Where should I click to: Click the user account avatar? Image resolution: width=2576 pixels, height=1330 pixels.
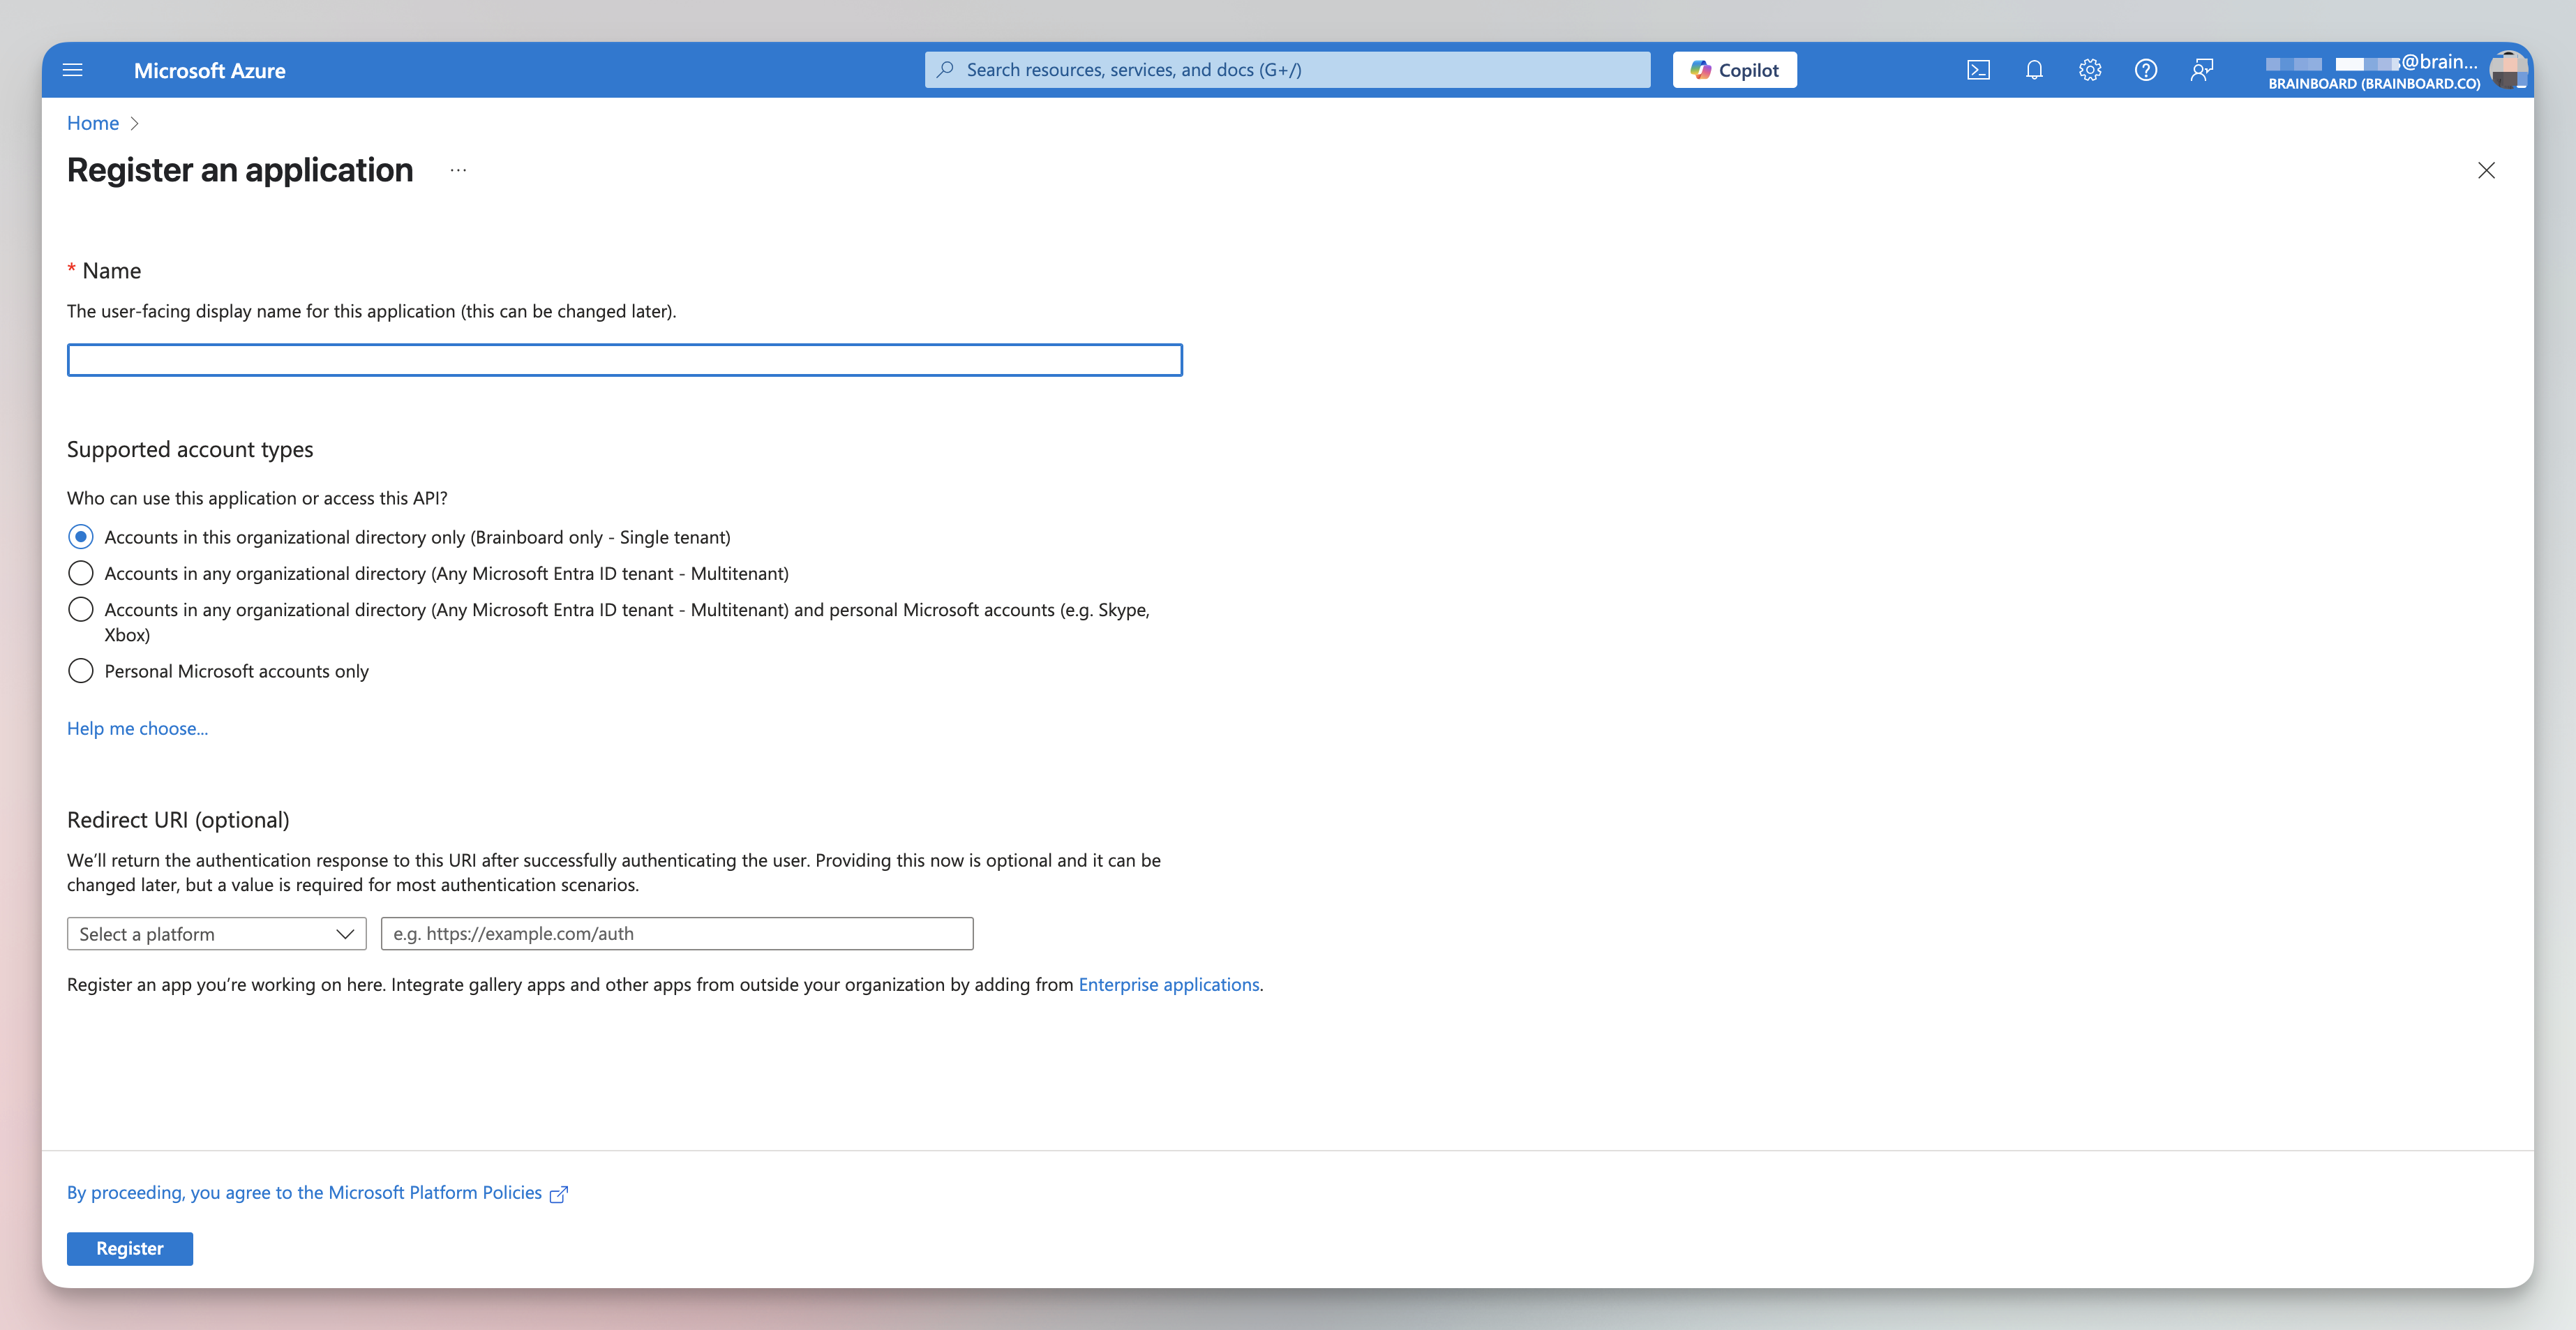pyautogui.click(x=2507, y=70)
